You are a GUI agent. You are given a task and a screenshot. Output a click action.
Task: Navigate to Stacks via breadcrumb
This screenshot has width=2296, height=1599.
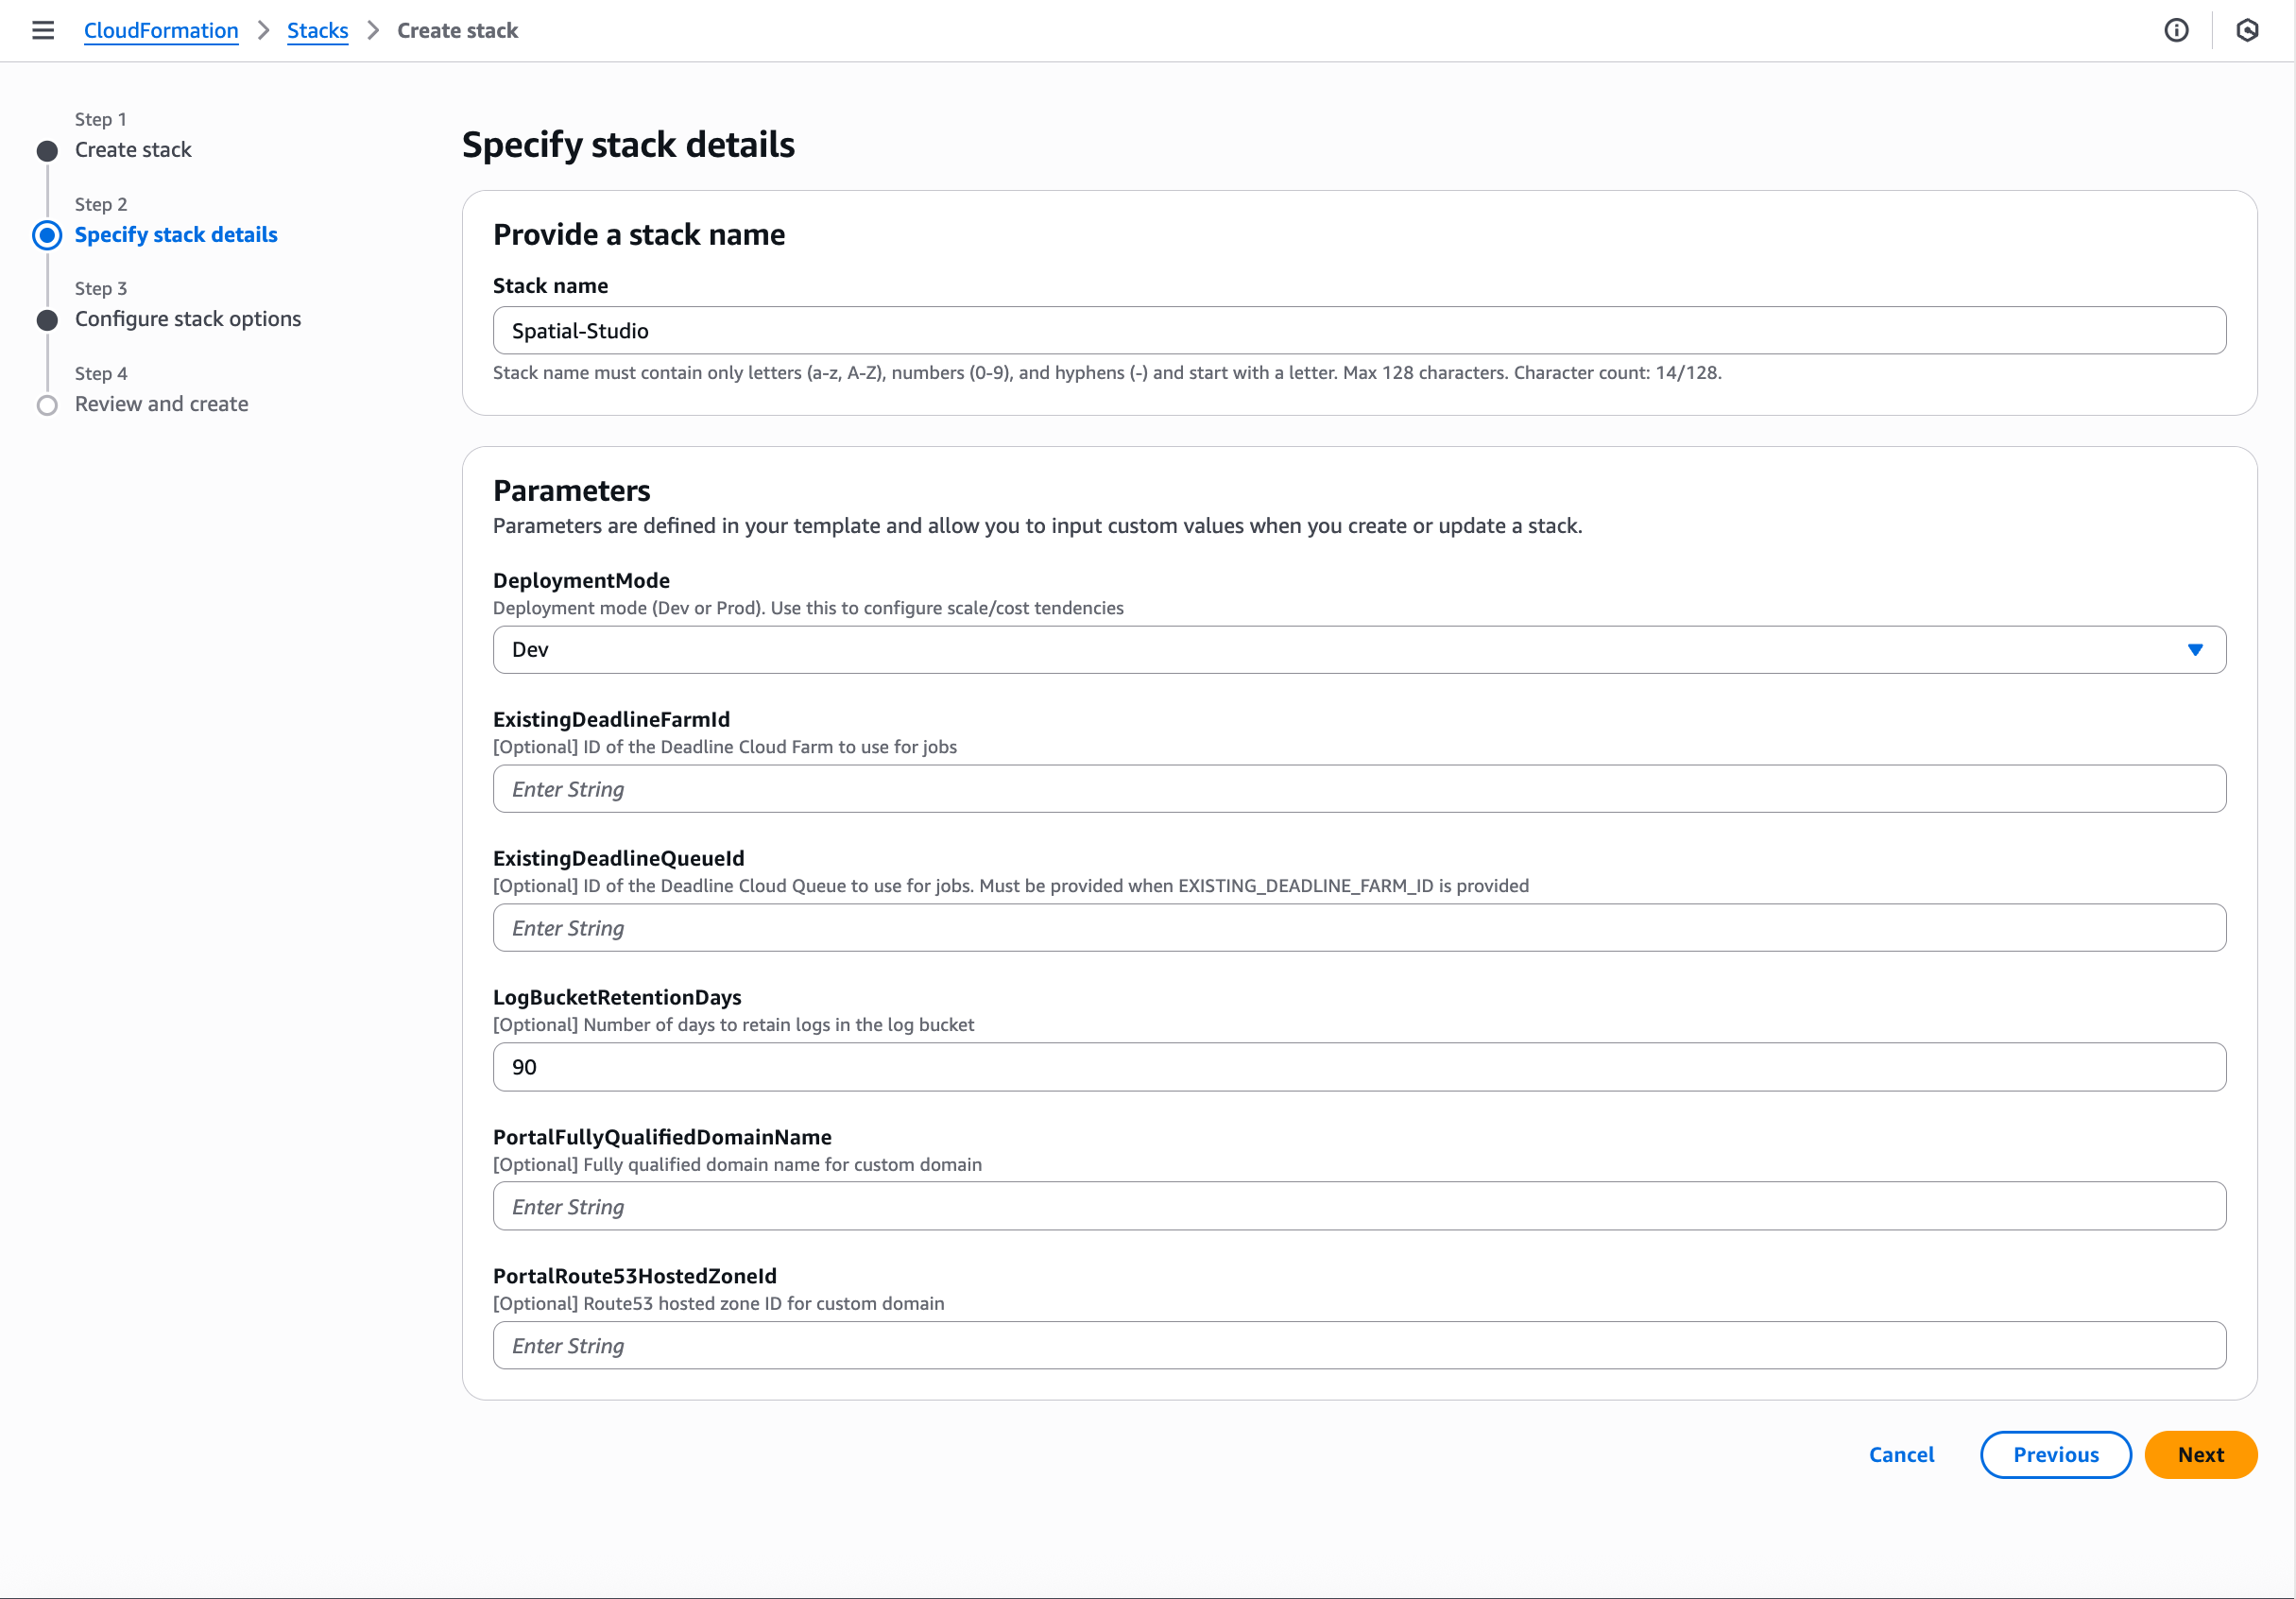point(317,30)
